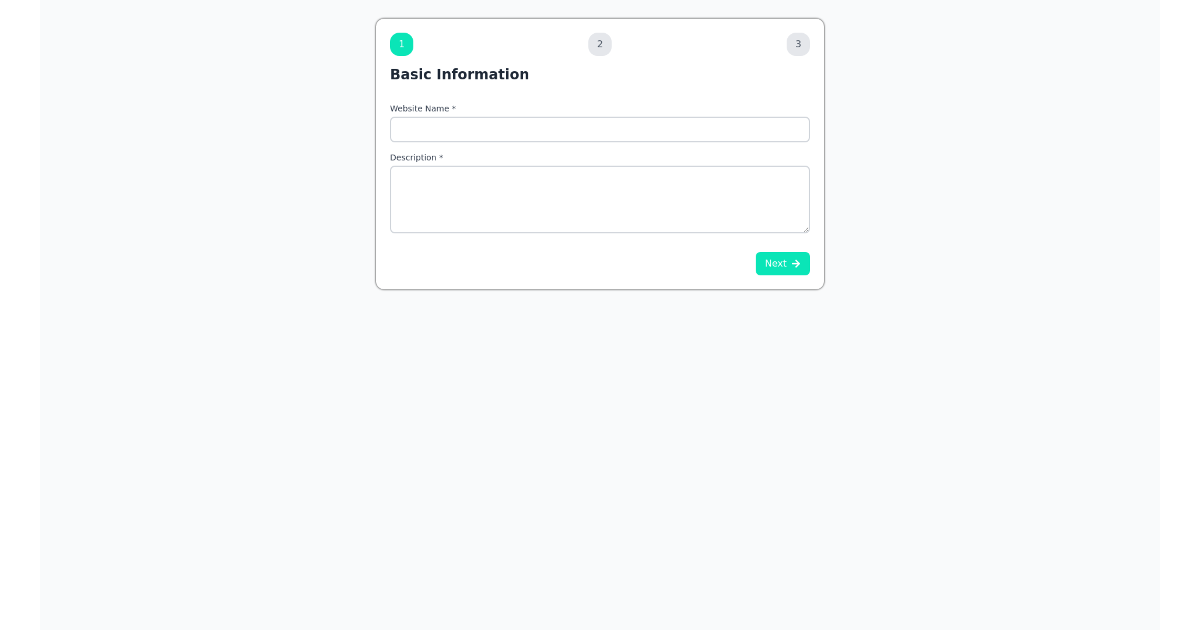Click the gray step 2 circle icon
The image size is (1200, 630).
pos(599,44)
